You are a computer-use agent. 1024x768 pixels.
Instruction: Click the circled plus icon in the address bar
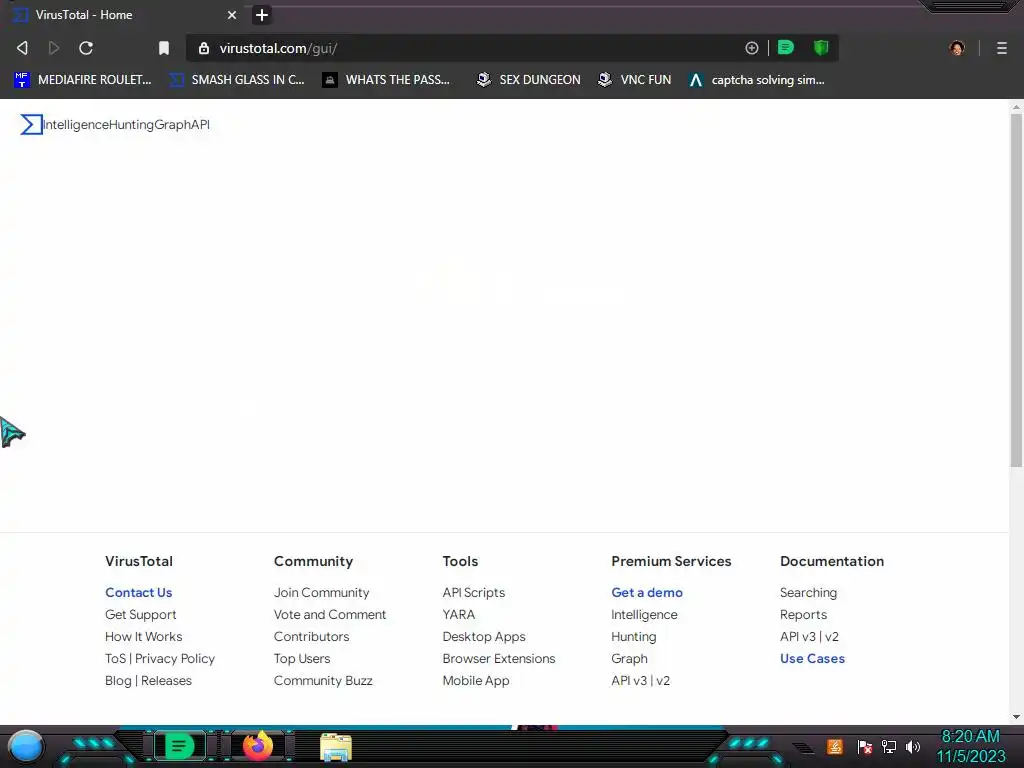point(752,48)
